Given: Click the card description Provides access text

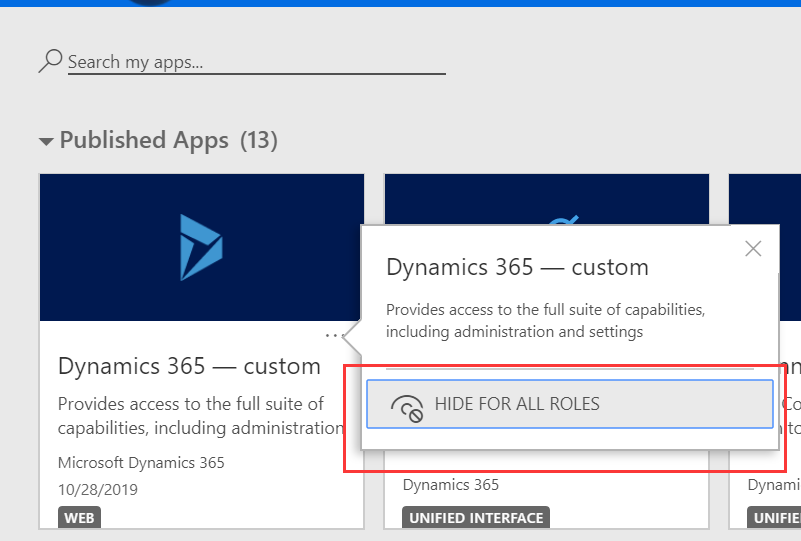Looking at the screenshot, I should pyautogui.click(x=200, y=416).
